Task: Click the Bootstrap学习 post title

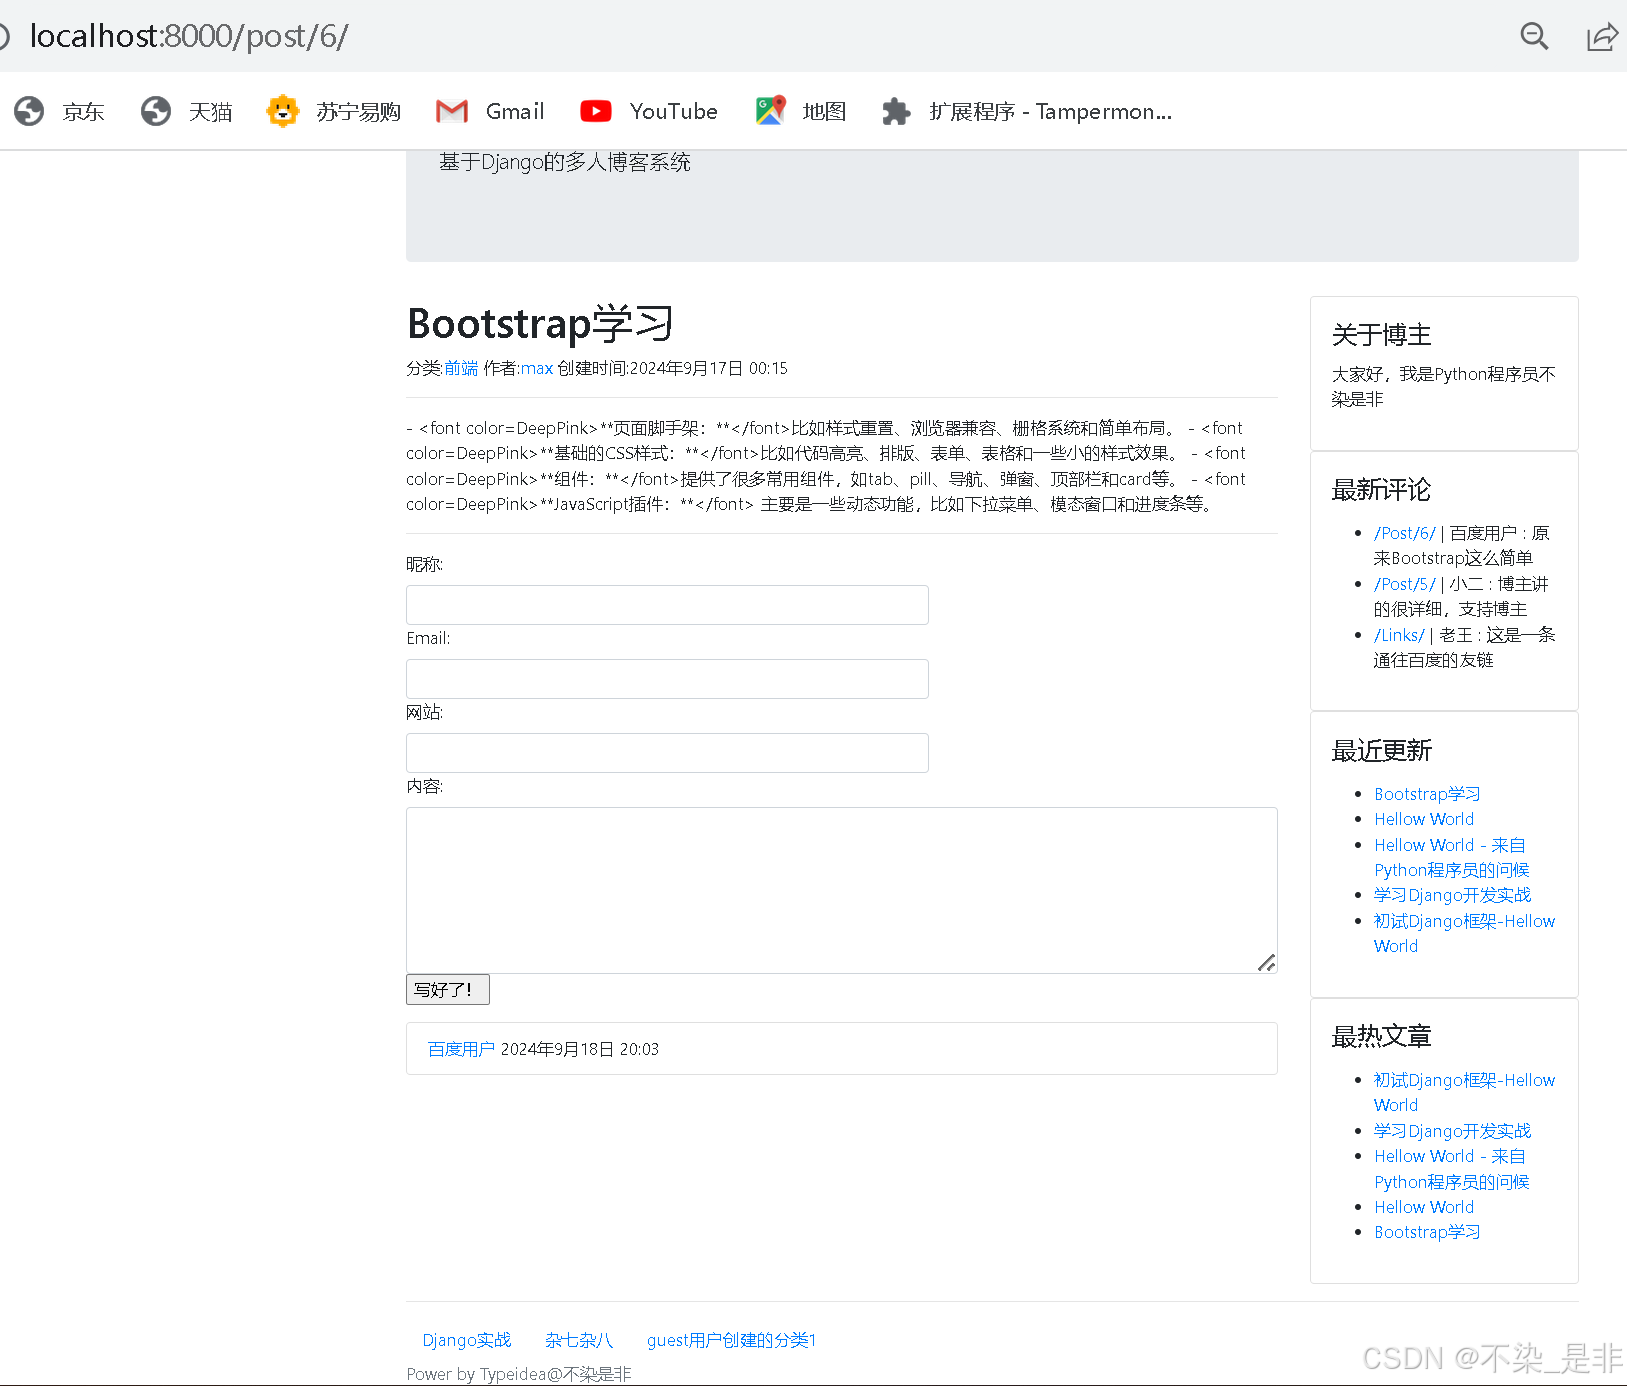Action: 540,324
